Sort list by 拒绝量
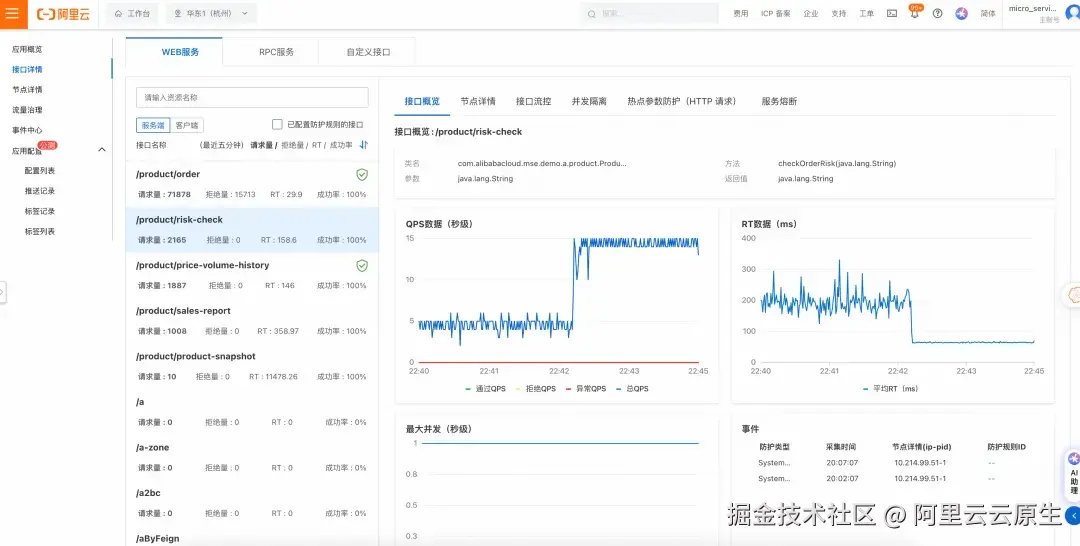 coord(292,145)
